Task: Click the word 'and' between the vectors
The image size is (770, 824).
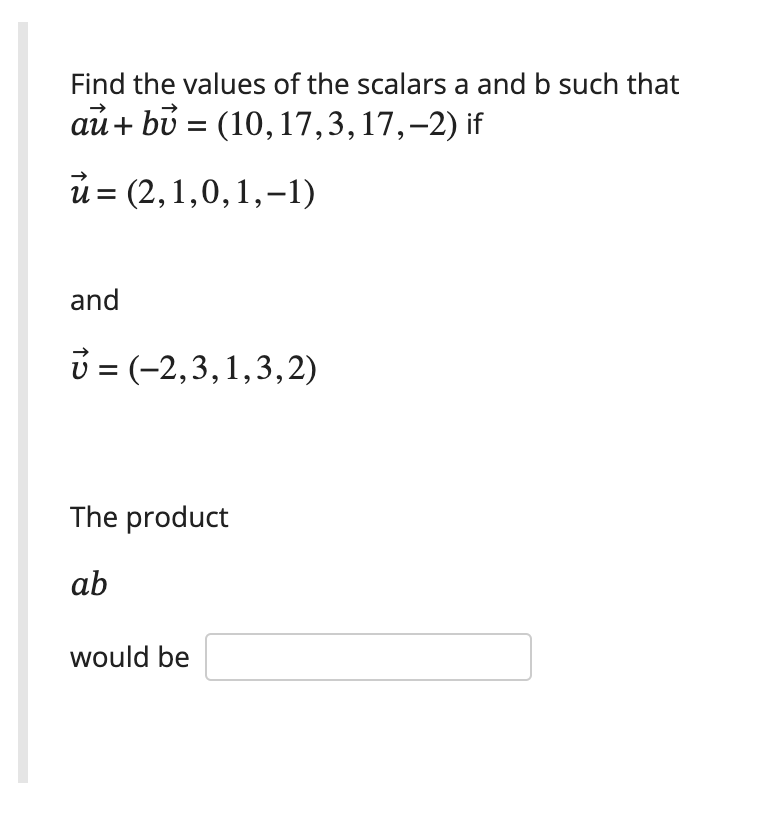Action: [94, 300]
